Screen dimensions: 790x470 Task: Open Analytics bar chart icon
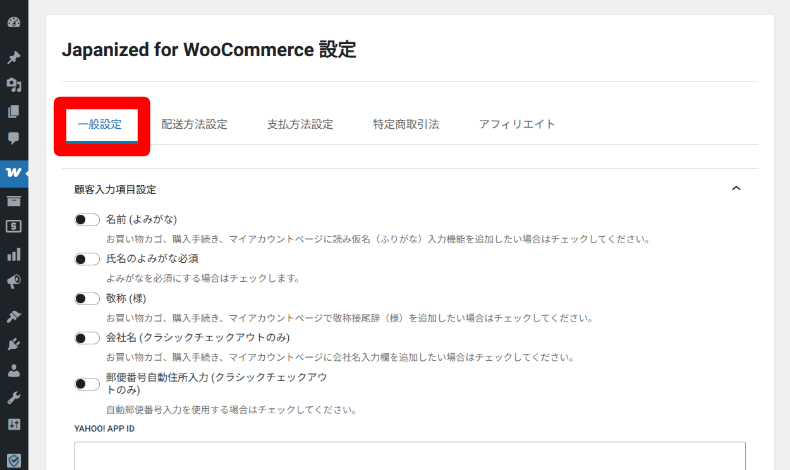(x=14, y=254)
